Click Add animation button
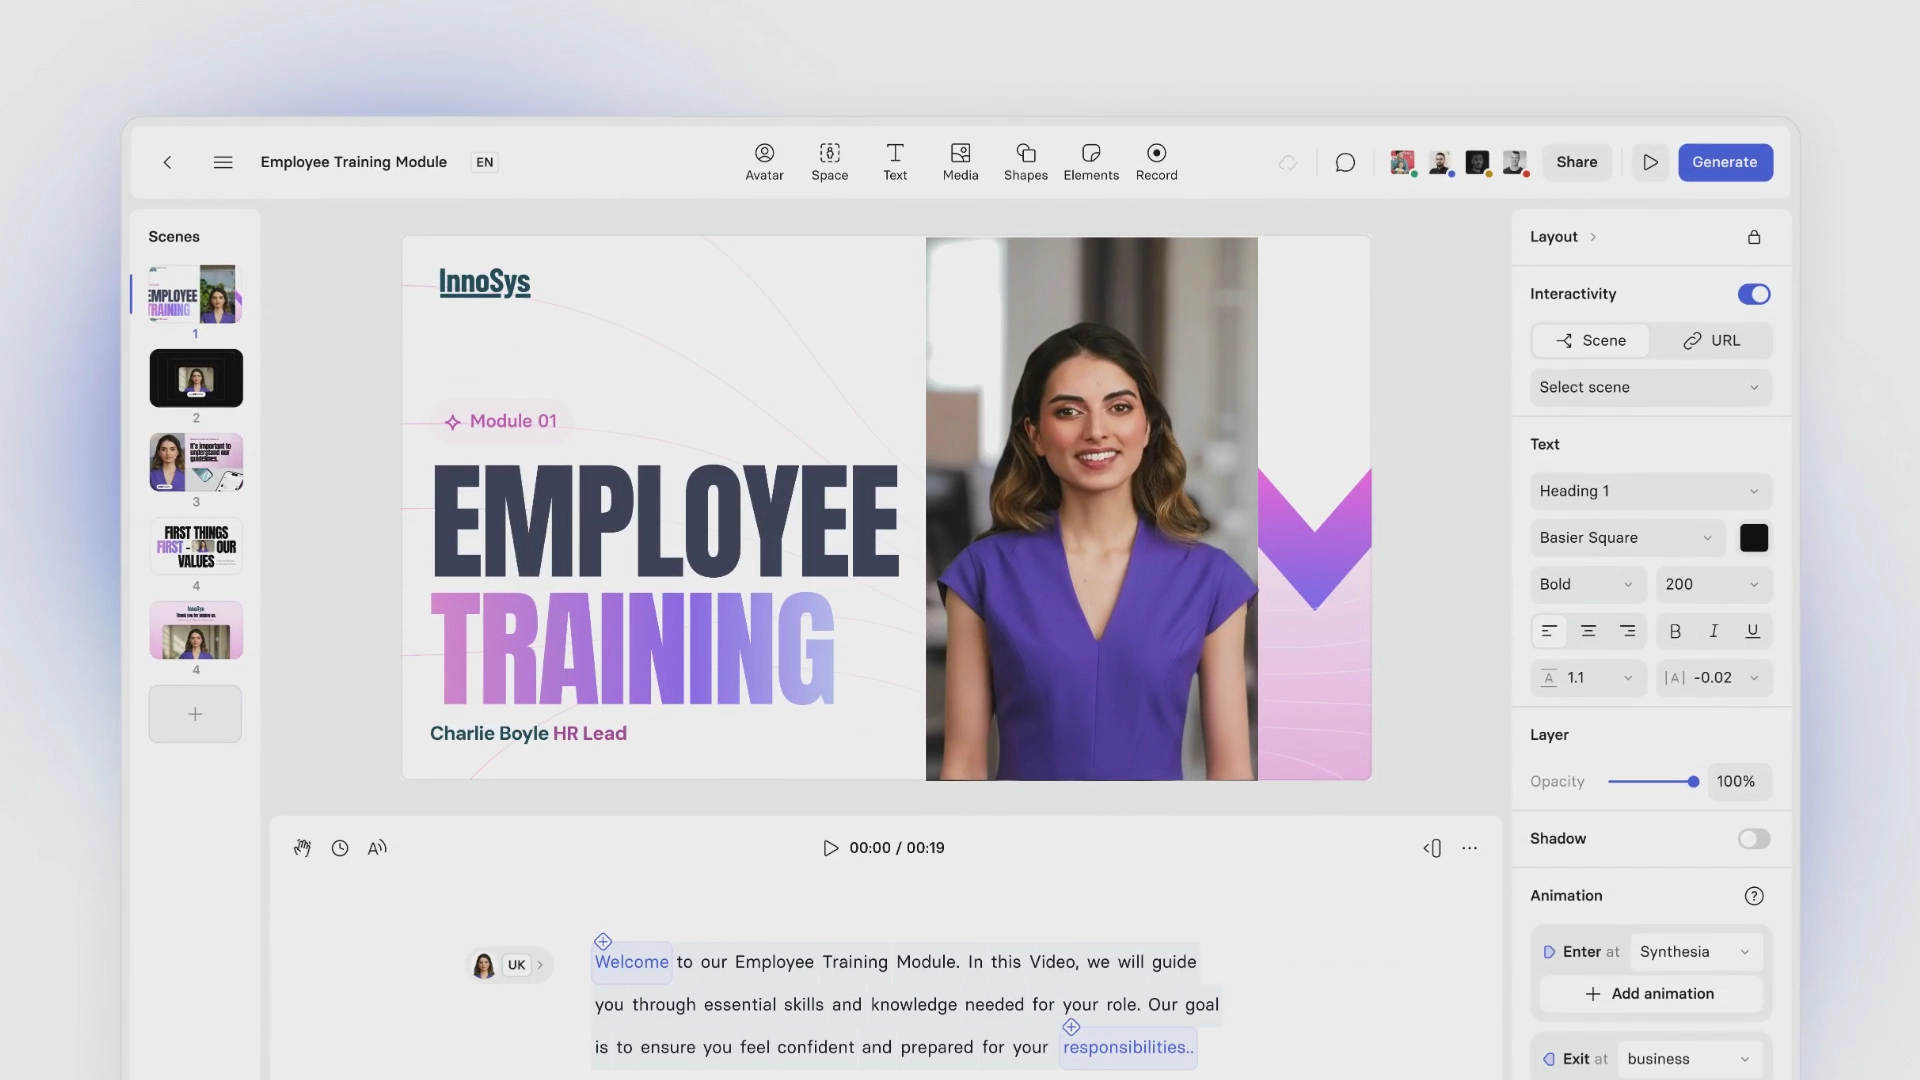The width and height of the screenshot is (1920, 1080). [x=1650, y=994]
